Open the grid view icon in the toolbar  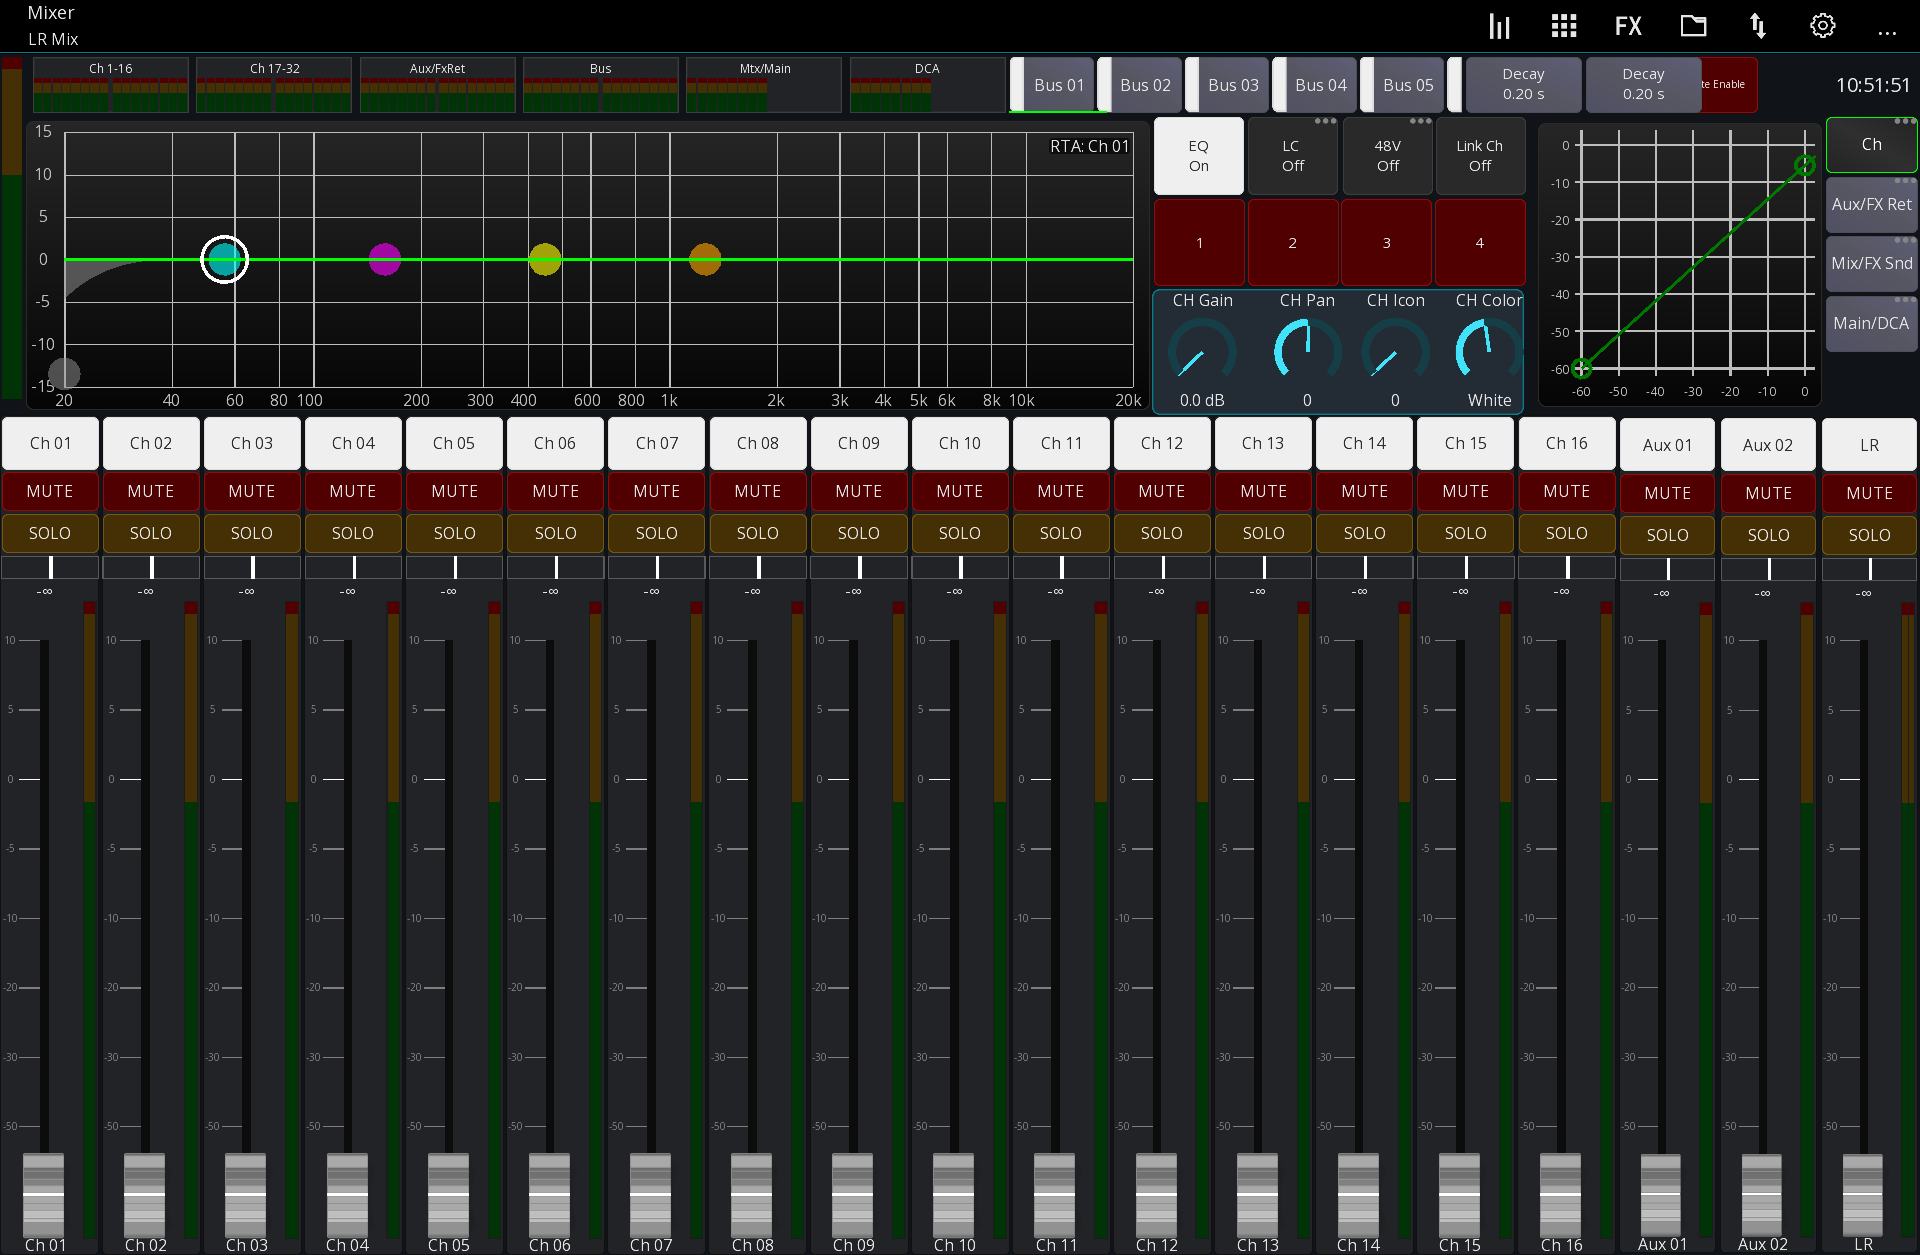(1563, 25)
